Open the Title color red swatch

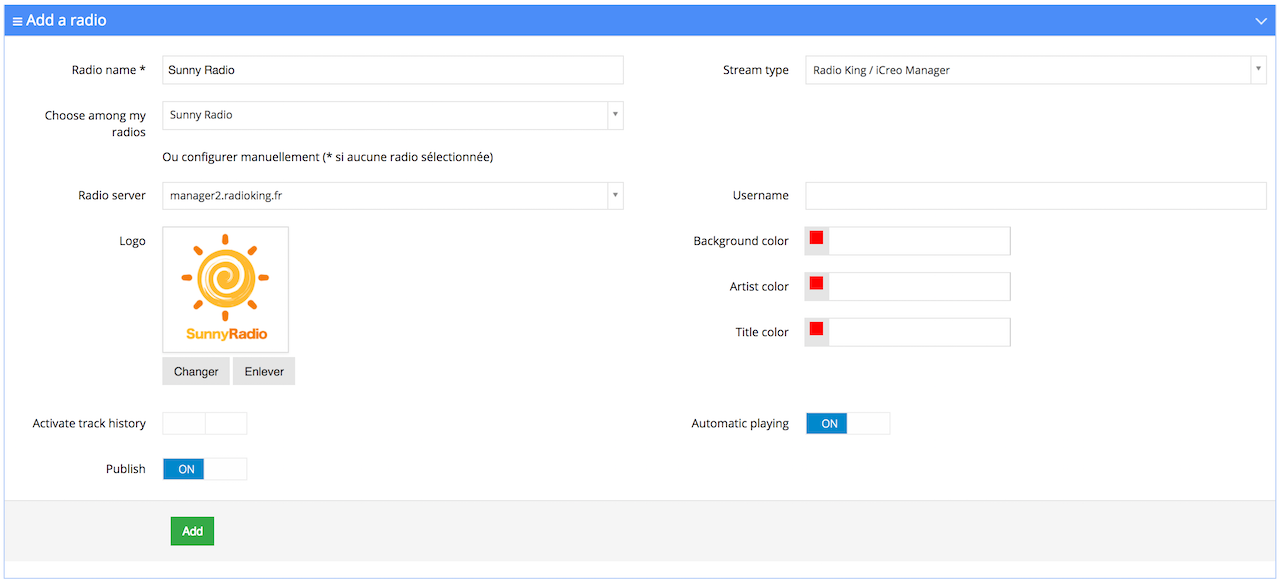click(816, 329)
